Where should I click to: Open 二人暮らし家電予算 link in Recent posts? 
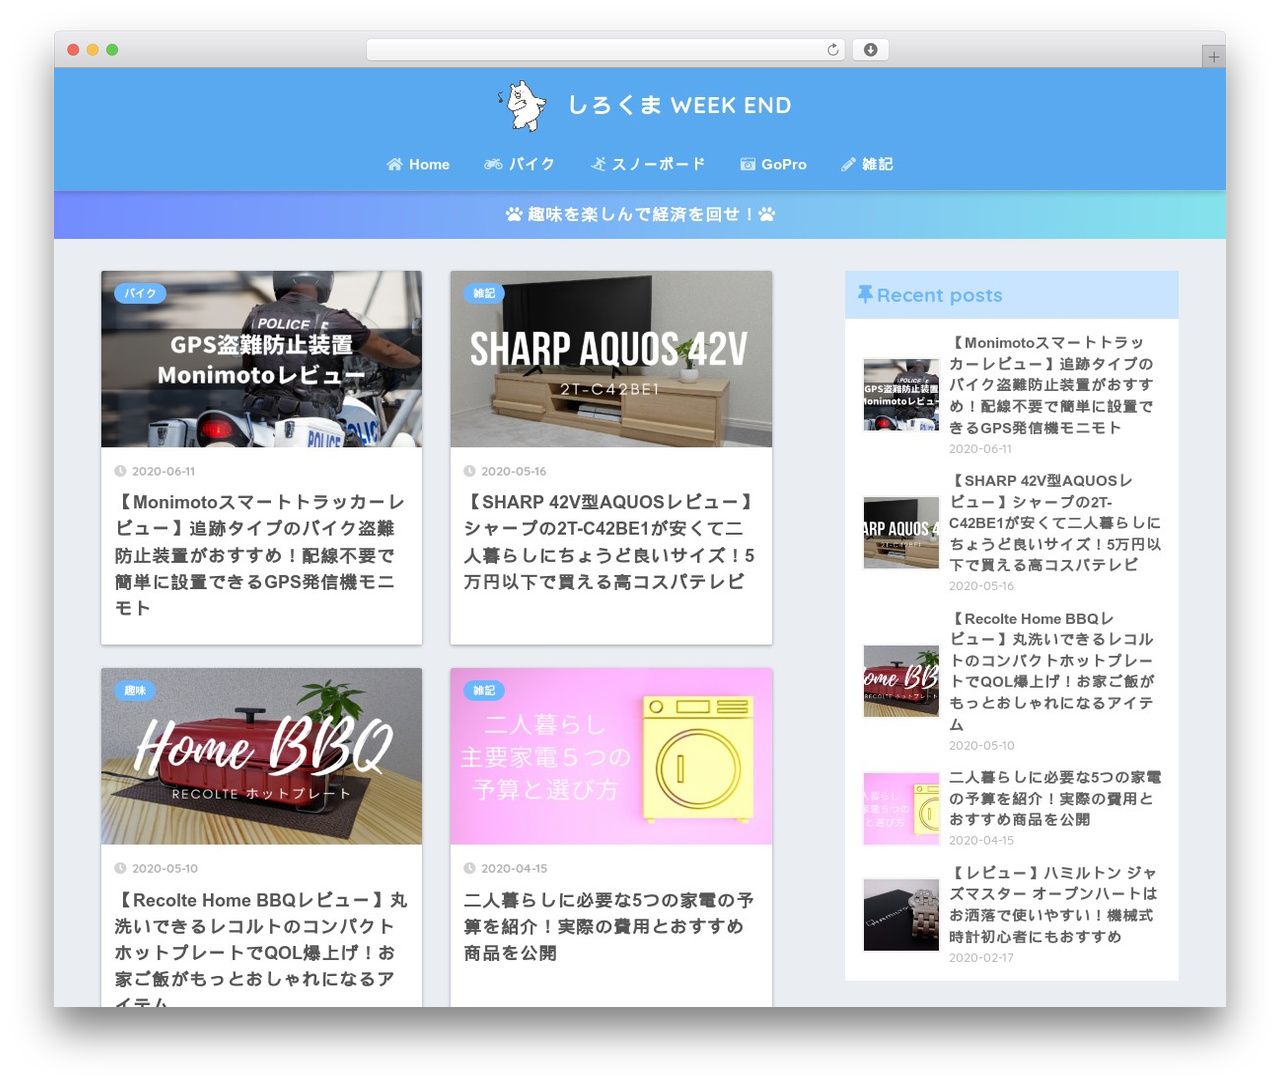1053,798
